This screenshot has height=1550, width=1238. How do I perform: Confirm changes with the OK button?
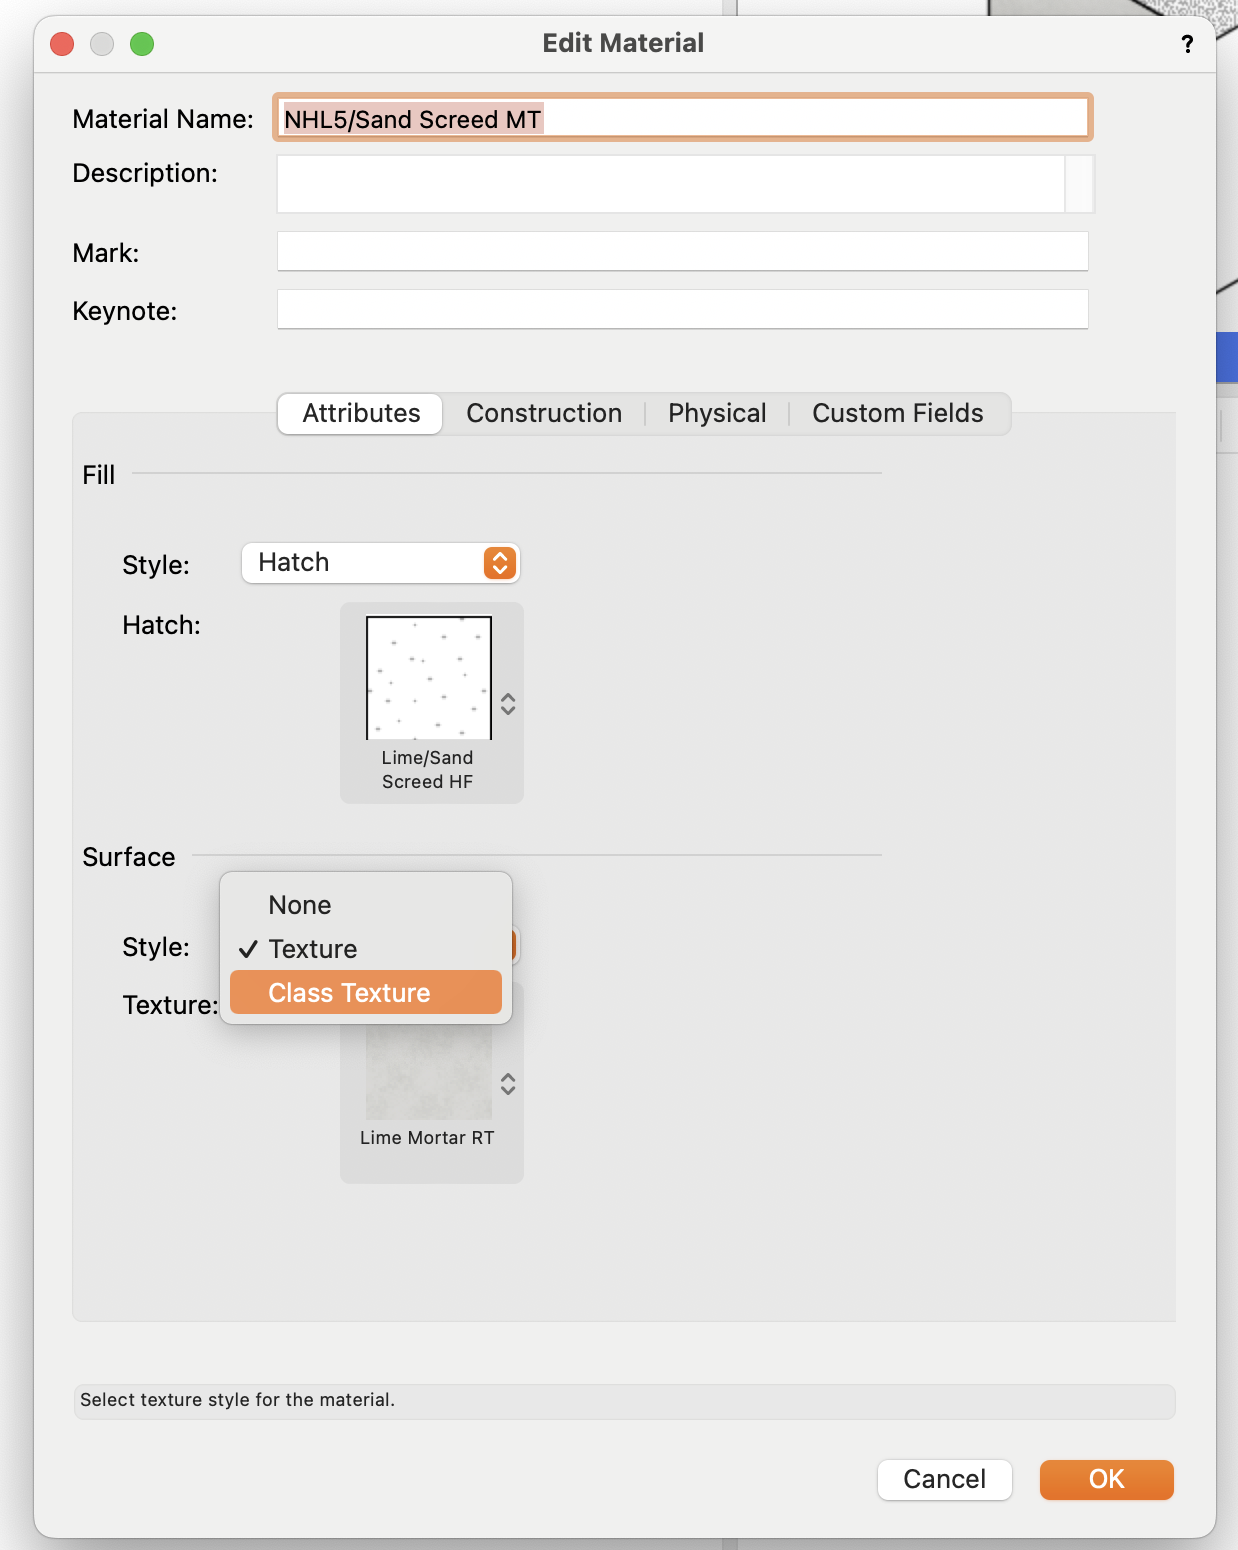click(x=1106, y=1479)
